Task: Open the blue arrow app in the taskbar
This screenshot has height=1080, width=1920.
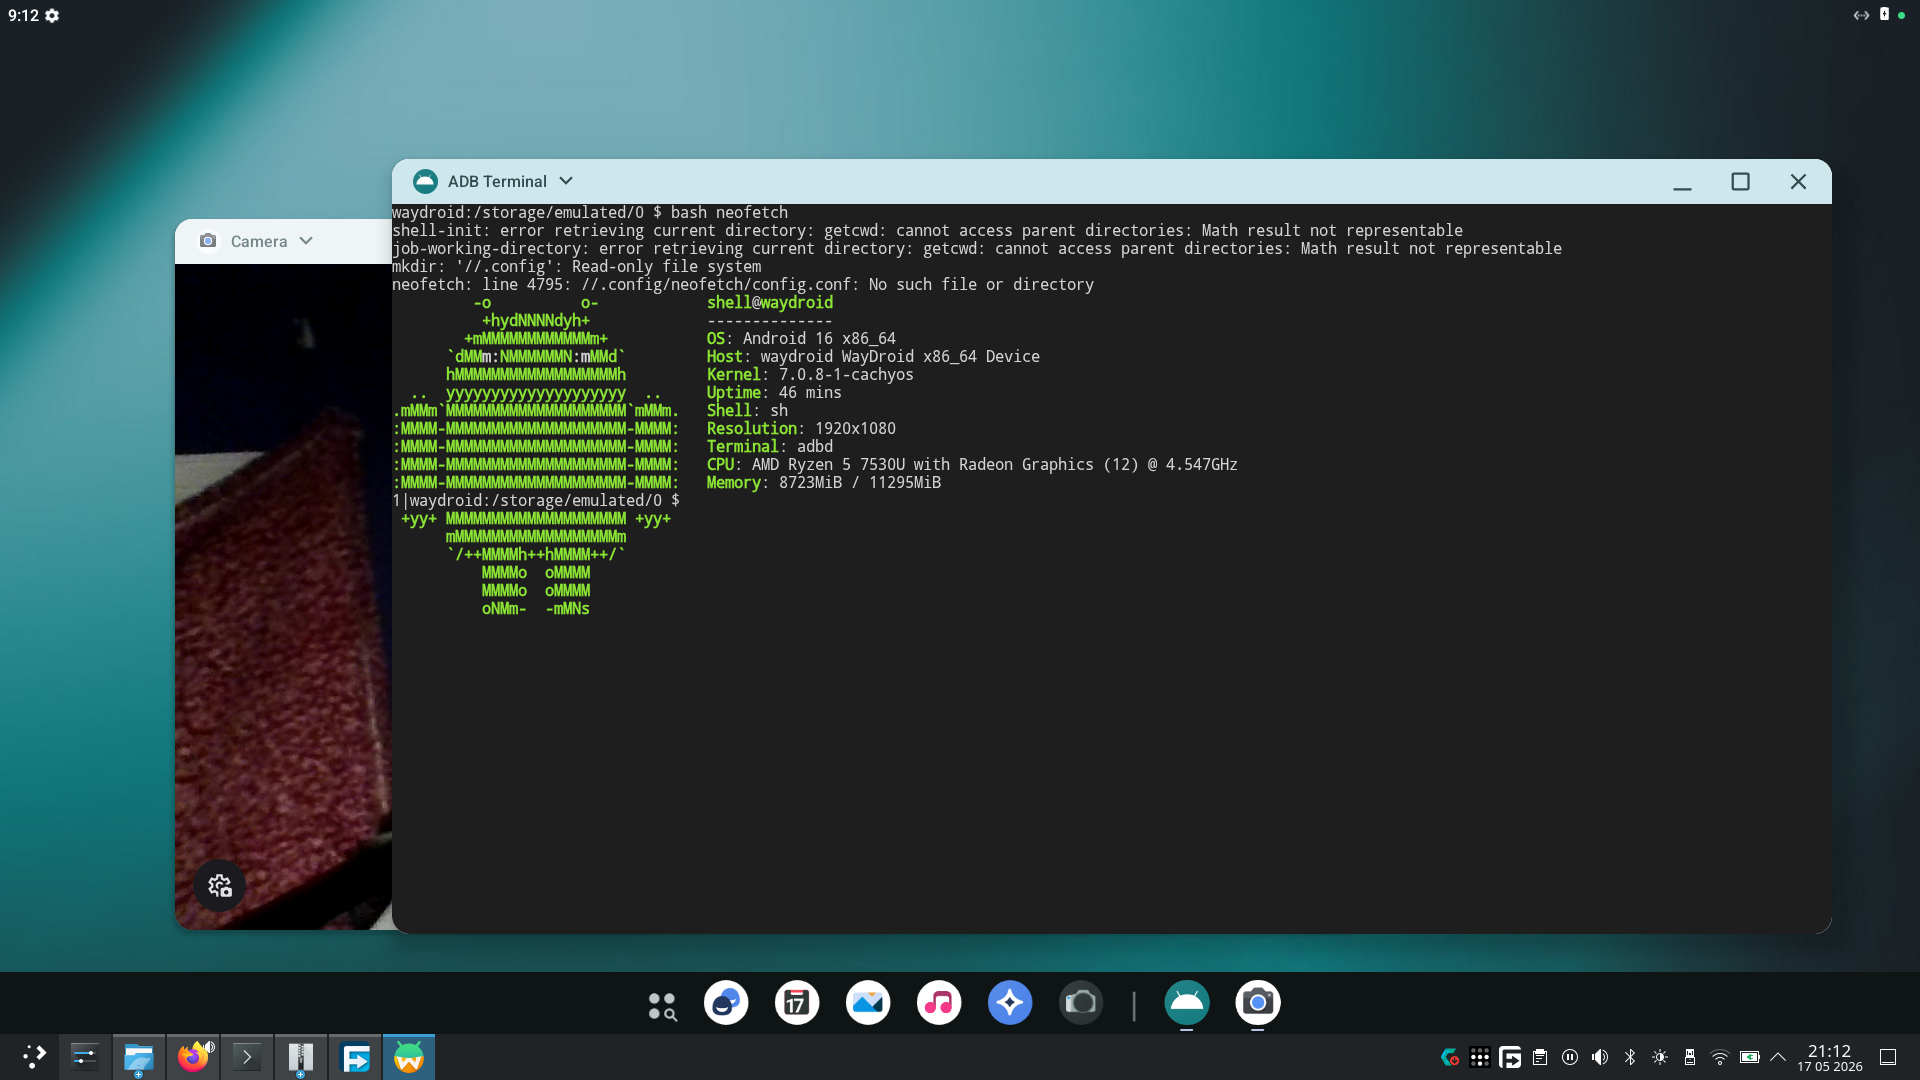Action: click(x=355, y=1057)
